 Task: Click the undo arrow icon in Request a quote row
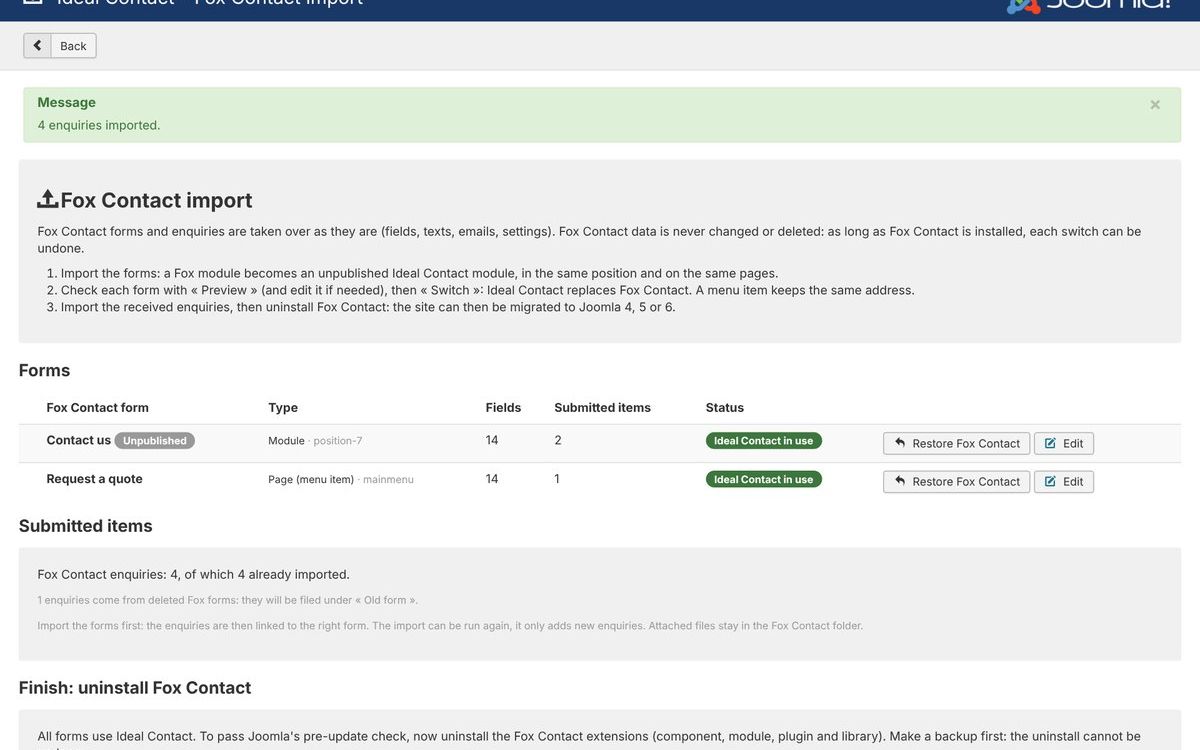click(900, 481)
